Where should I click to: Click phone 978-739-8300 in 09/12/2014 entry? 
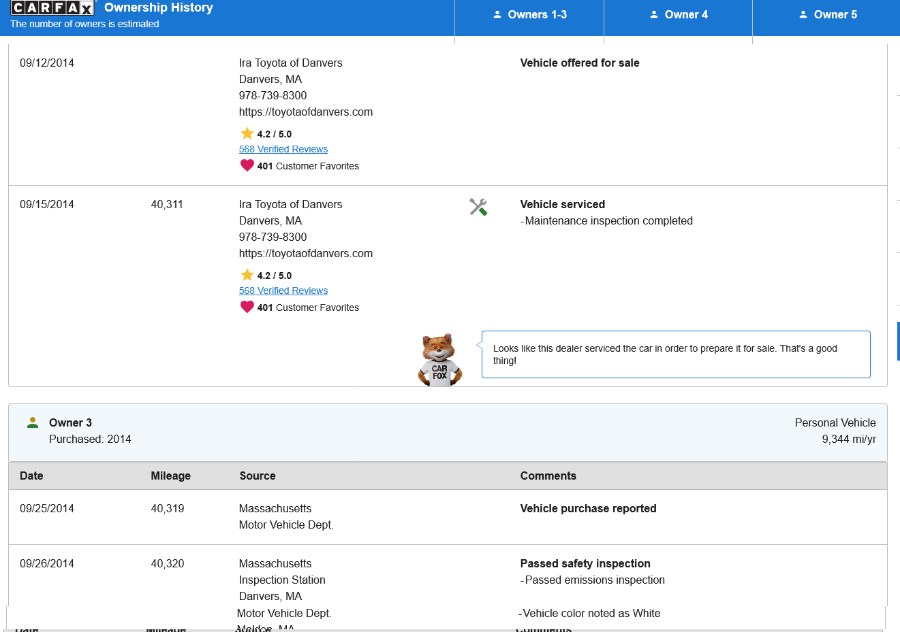[x=273, y=95]
